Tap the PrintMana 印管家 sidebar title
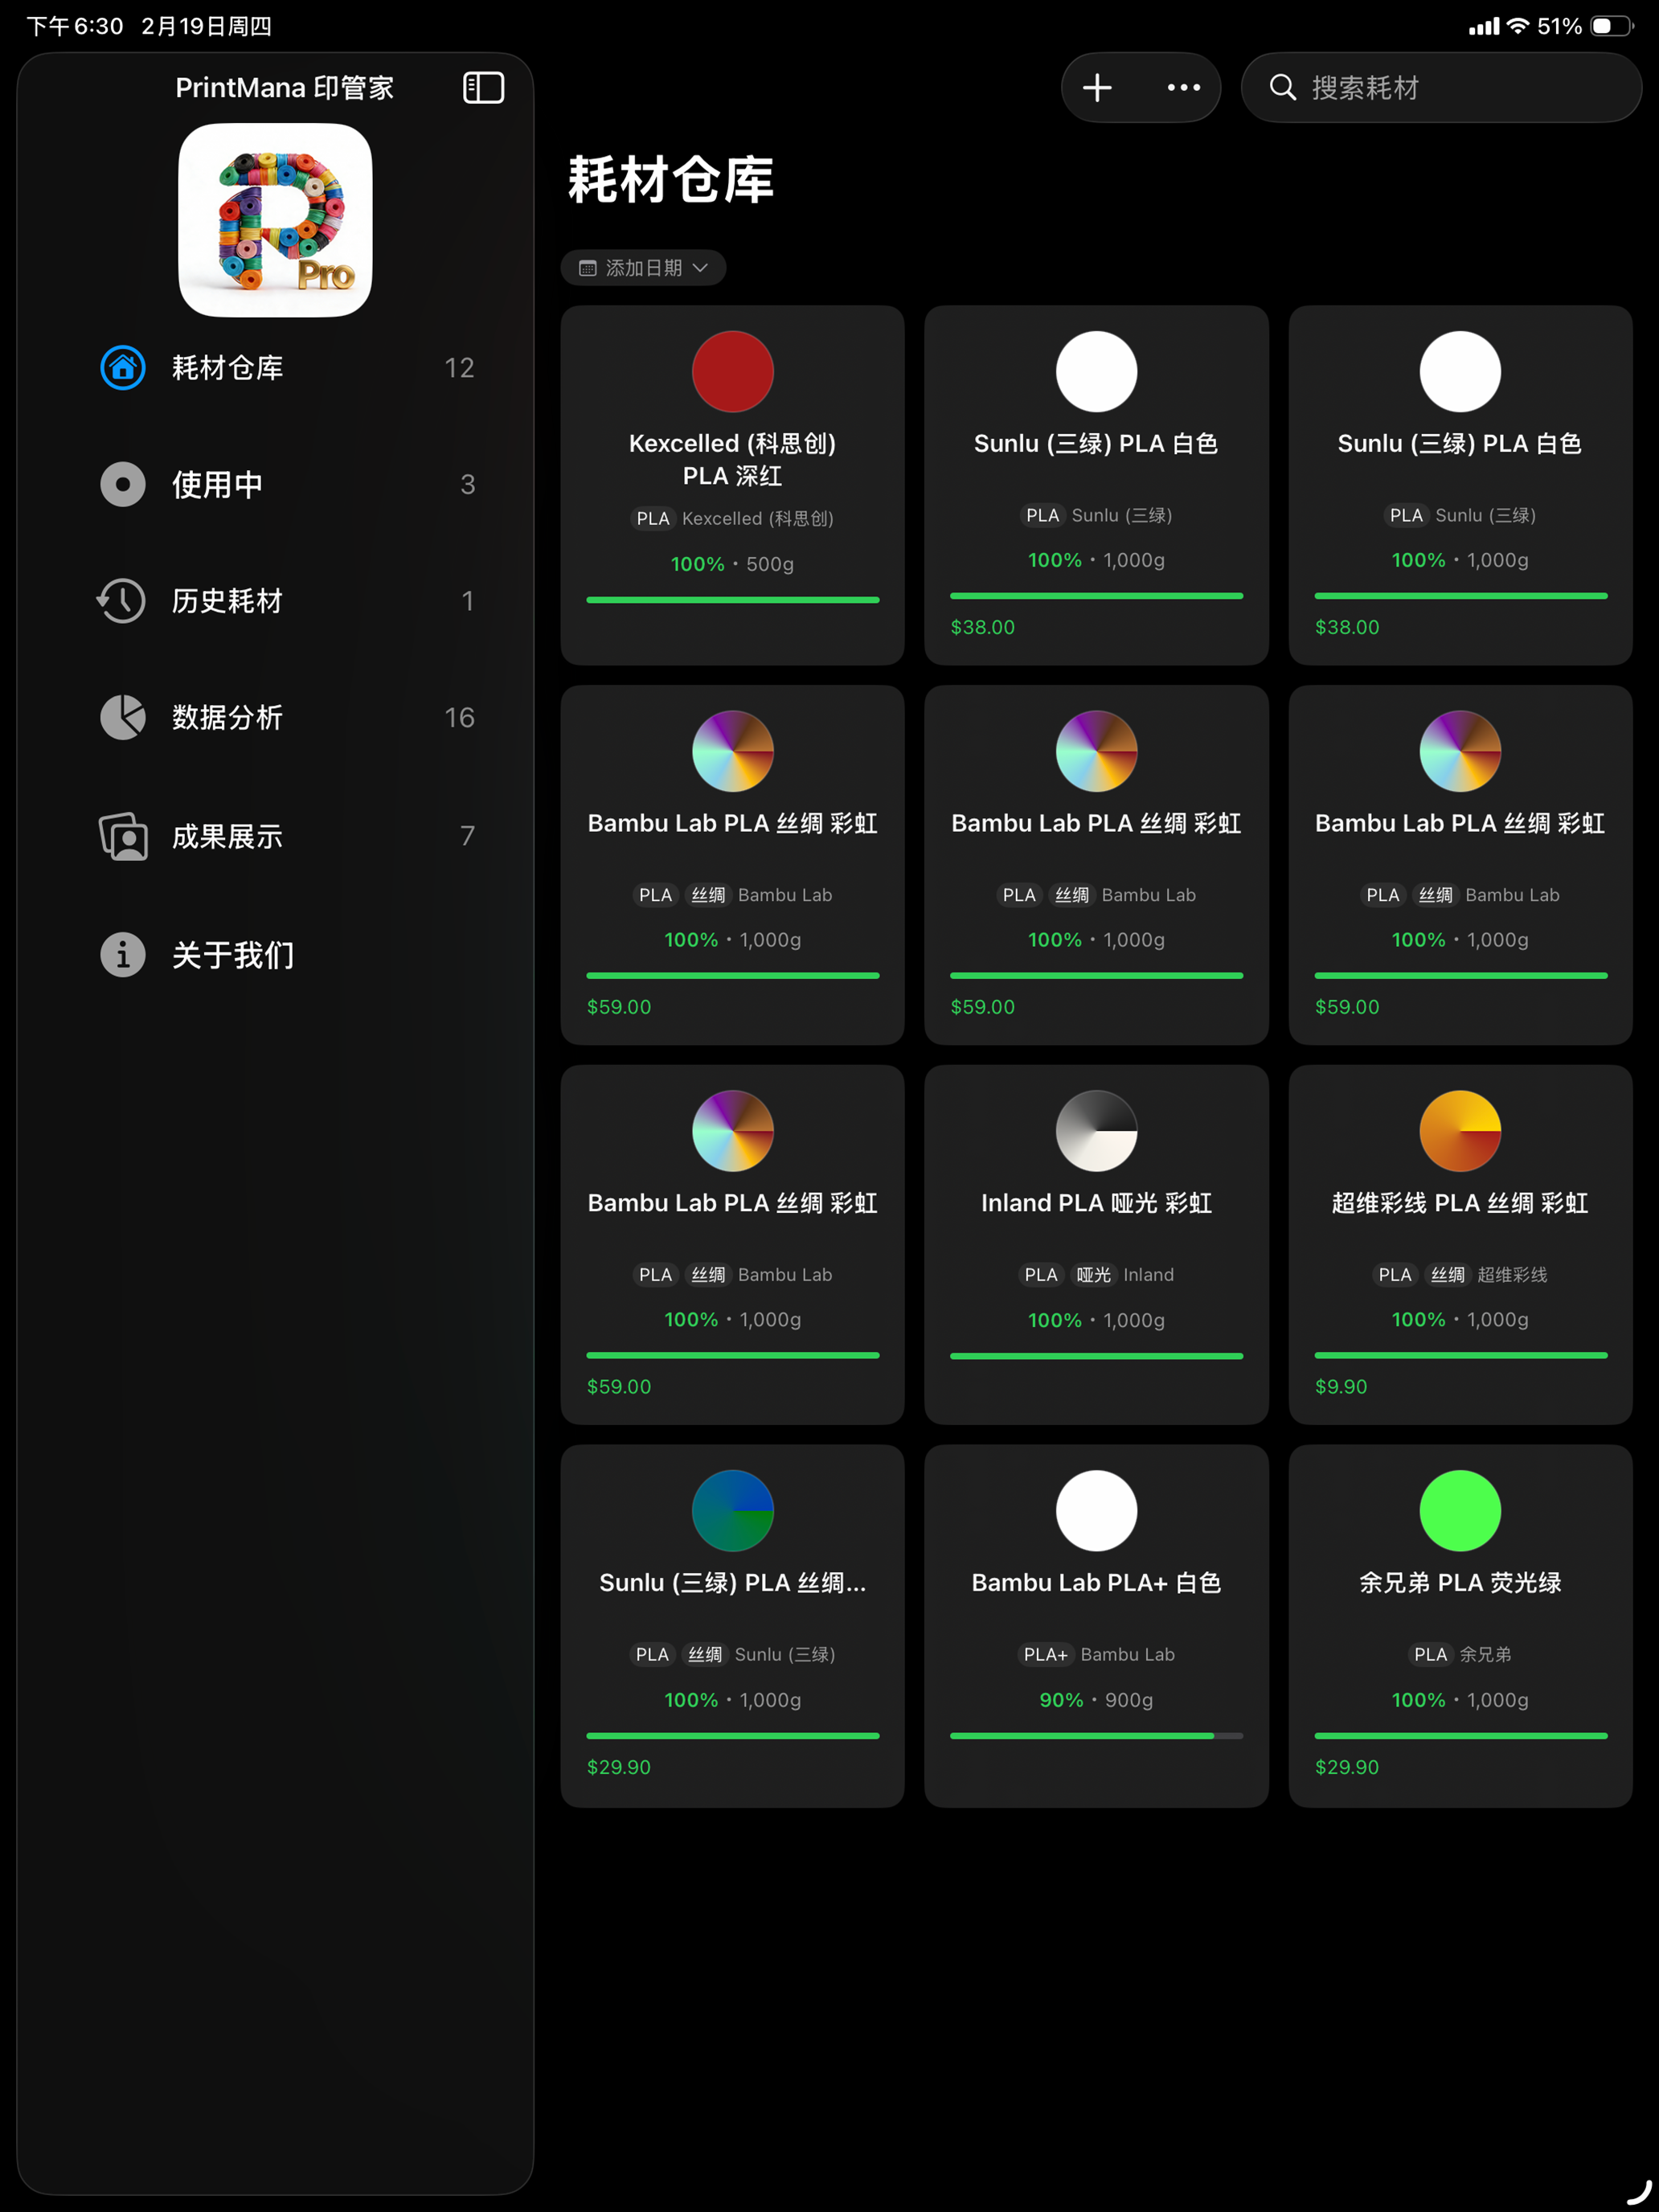 285,88
